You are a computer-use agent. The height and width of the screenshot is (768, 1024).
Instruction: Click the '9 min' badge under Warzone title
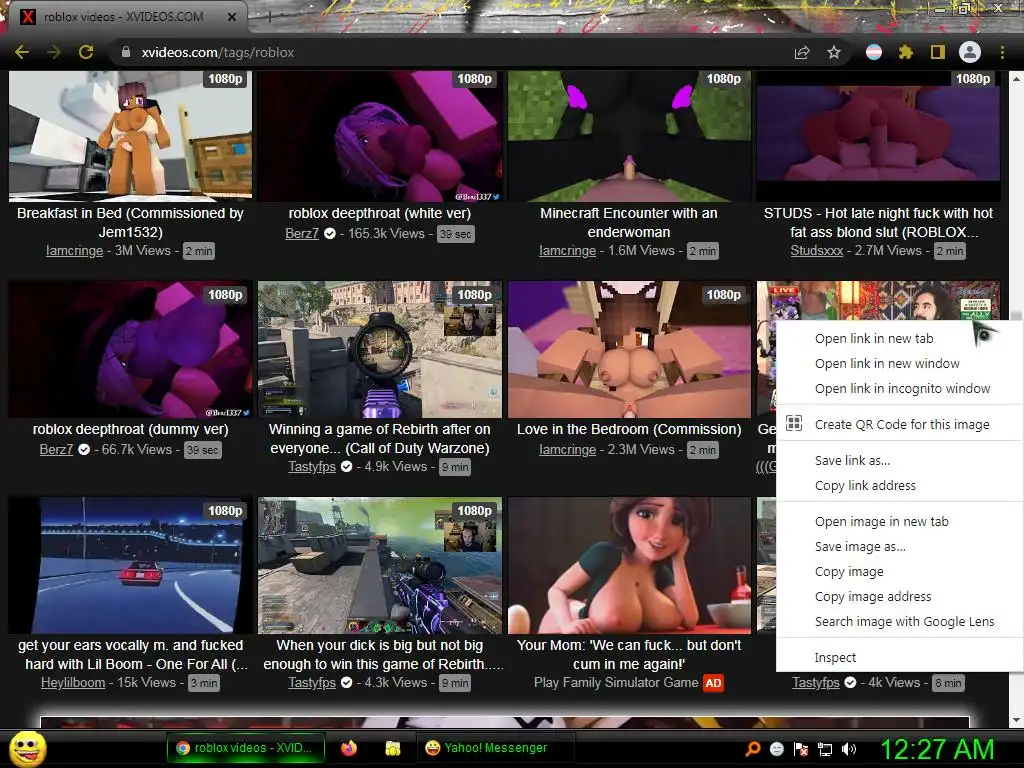pyautogui.click(x=455, y=467)
